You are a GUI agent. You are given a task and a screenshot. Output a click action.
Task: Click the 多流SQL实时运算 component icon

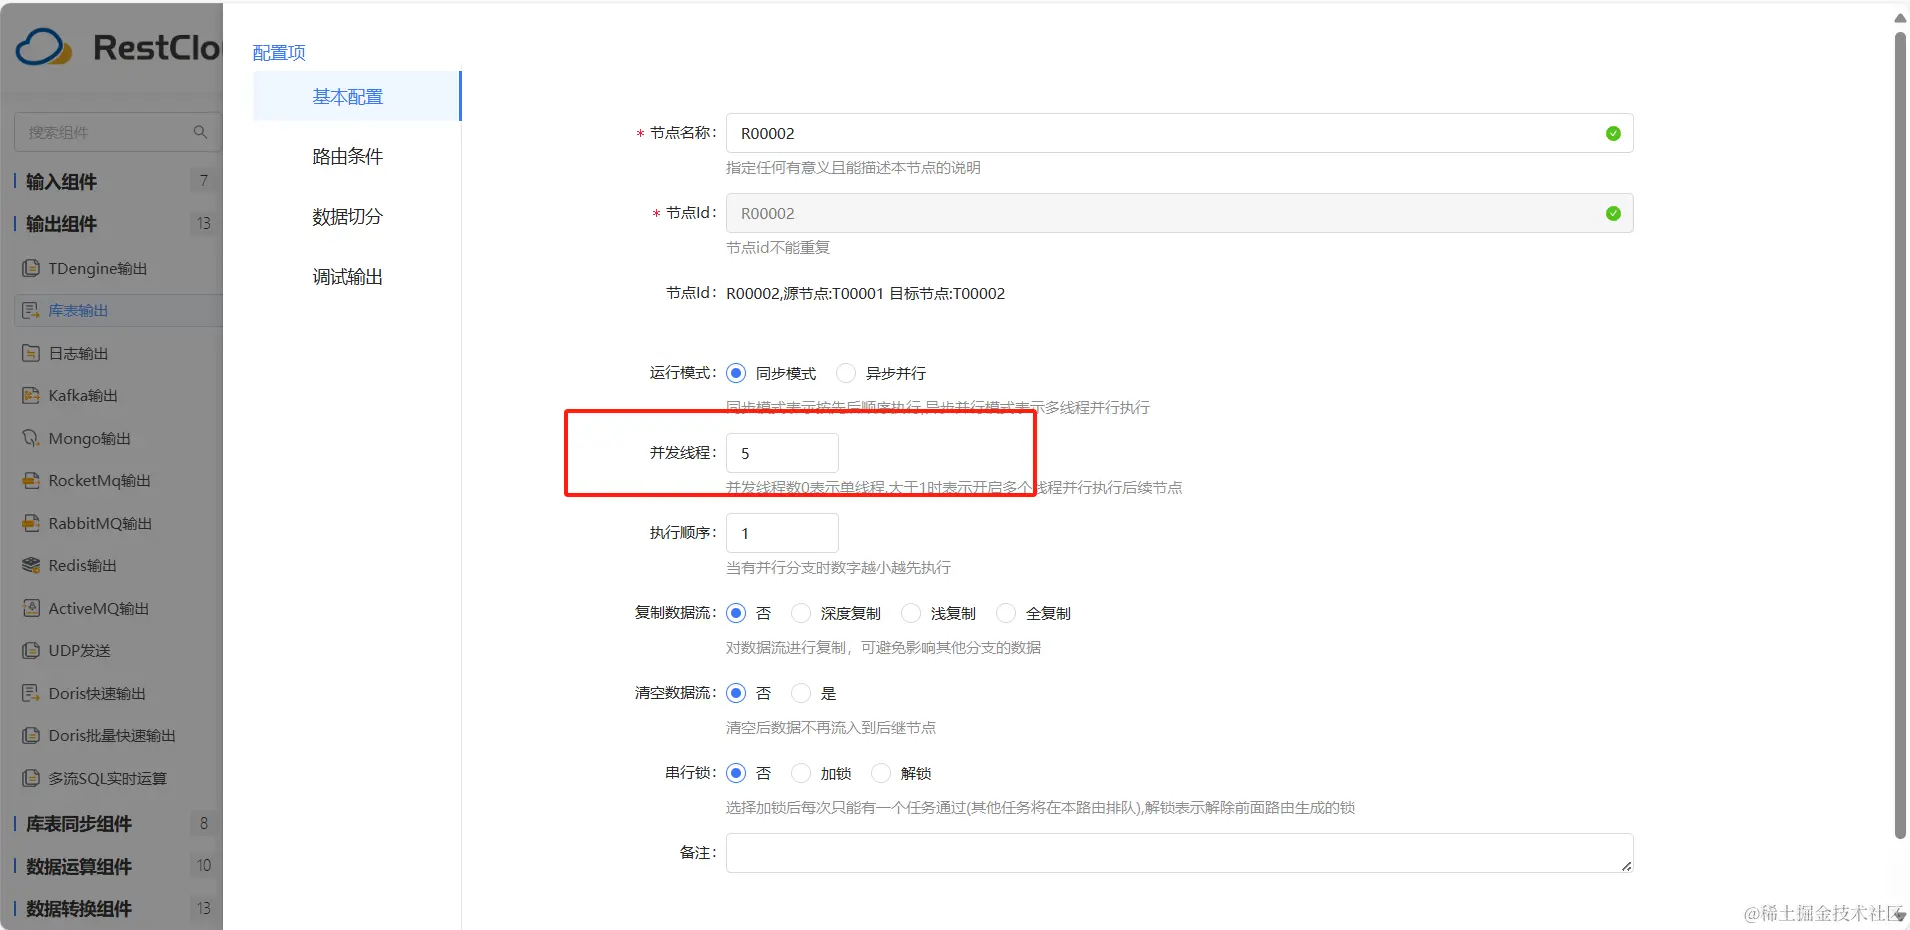tap(31, 778)
